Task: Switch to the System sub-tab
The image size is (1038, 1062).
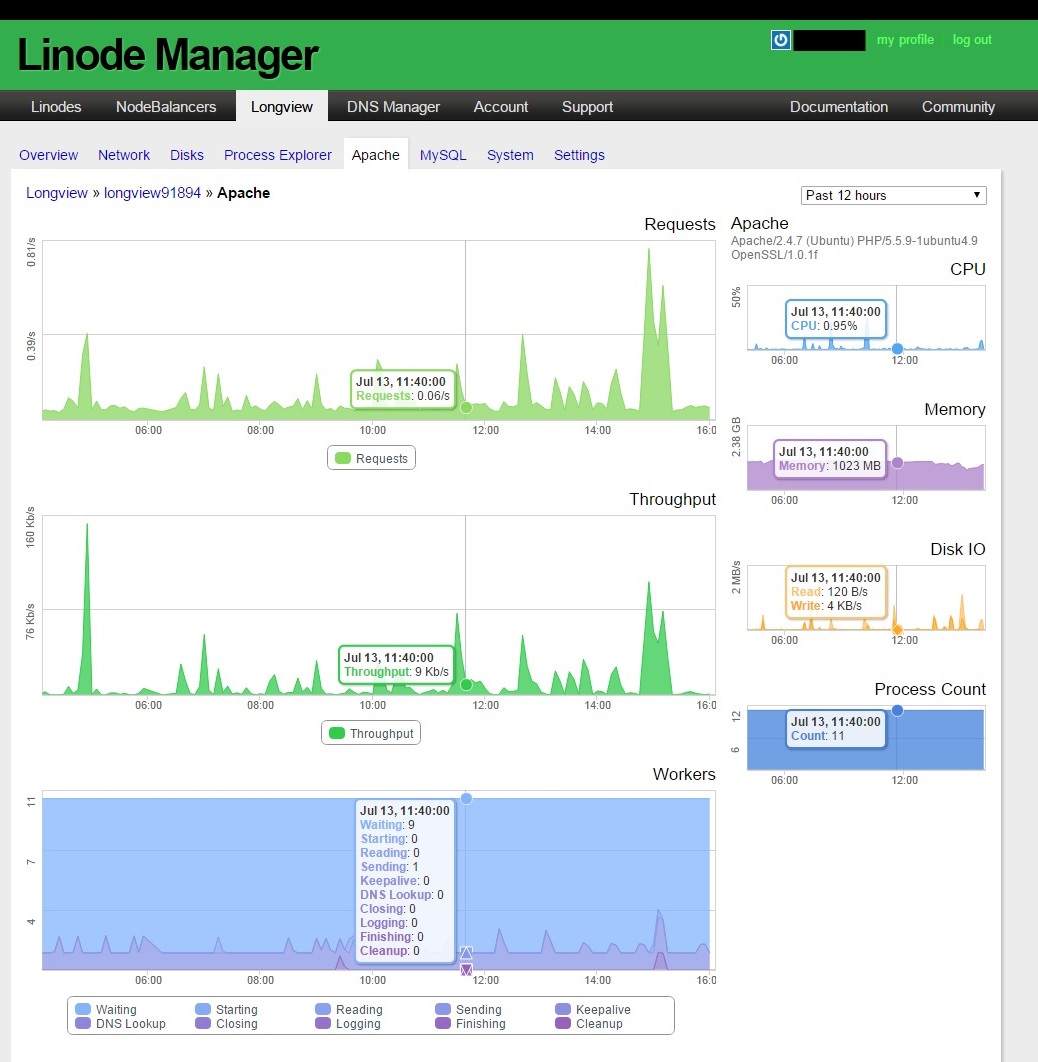Action: pos(510,155)
